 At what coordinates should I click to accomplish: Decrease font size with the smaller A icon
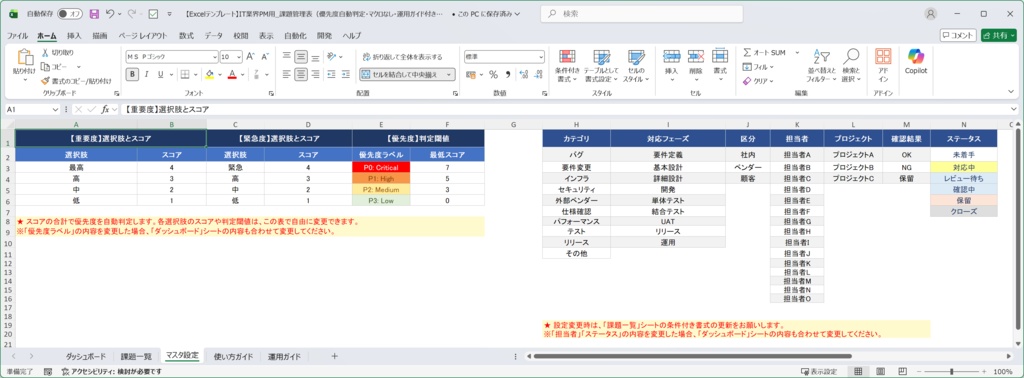click(265, 57)
